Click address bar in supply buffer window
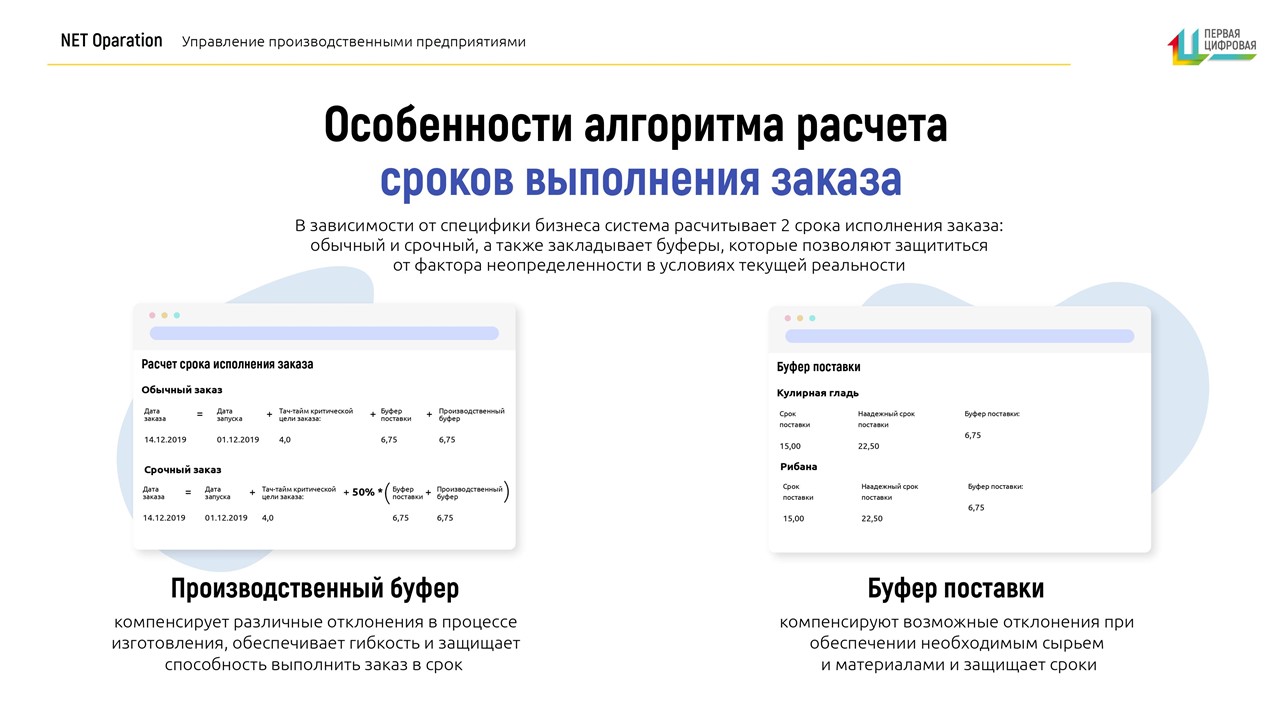Image resolution: width=1280 pixels, height=720 pixels. [x=960, y=336]
